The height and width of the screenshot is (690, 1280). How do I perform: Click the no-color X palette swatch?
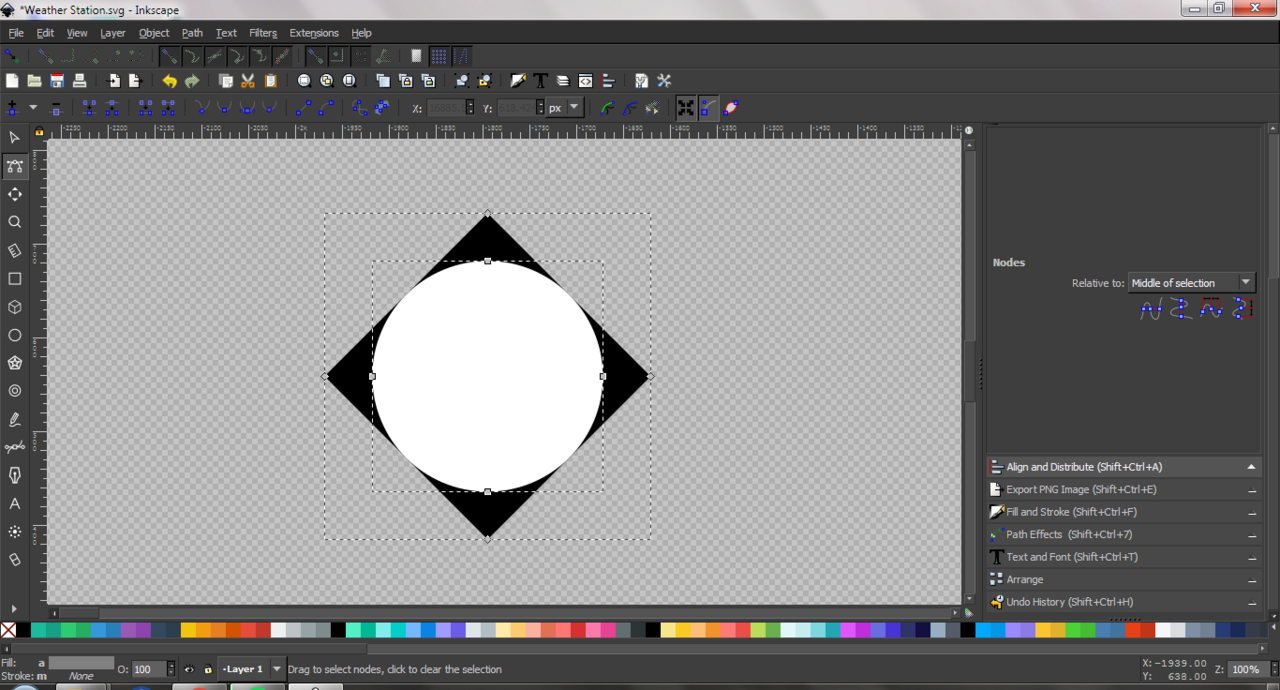pyautogui.click(x=8, y=630)
